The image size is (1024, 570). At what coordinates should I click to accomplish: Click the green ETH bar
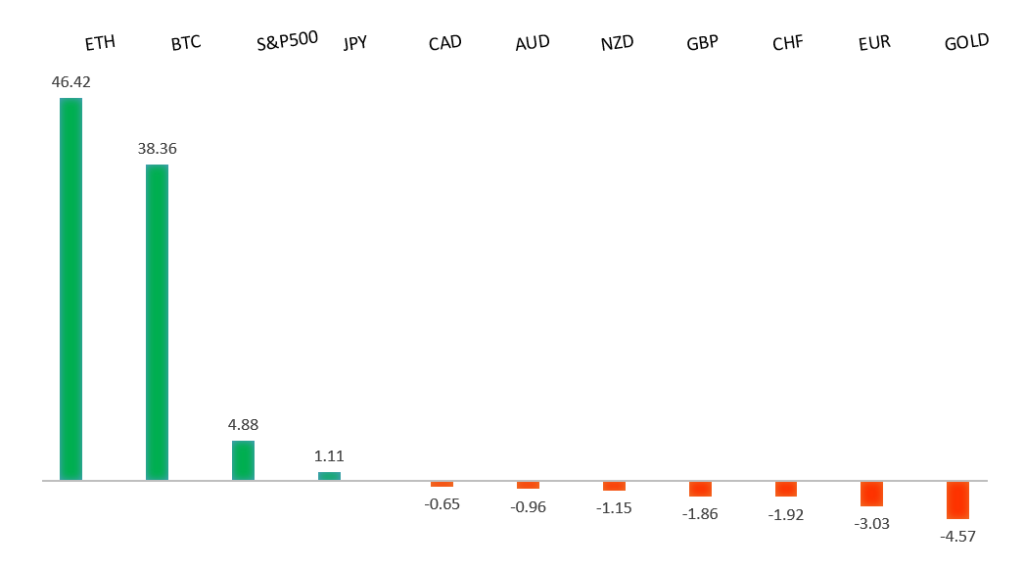point(71,289)
